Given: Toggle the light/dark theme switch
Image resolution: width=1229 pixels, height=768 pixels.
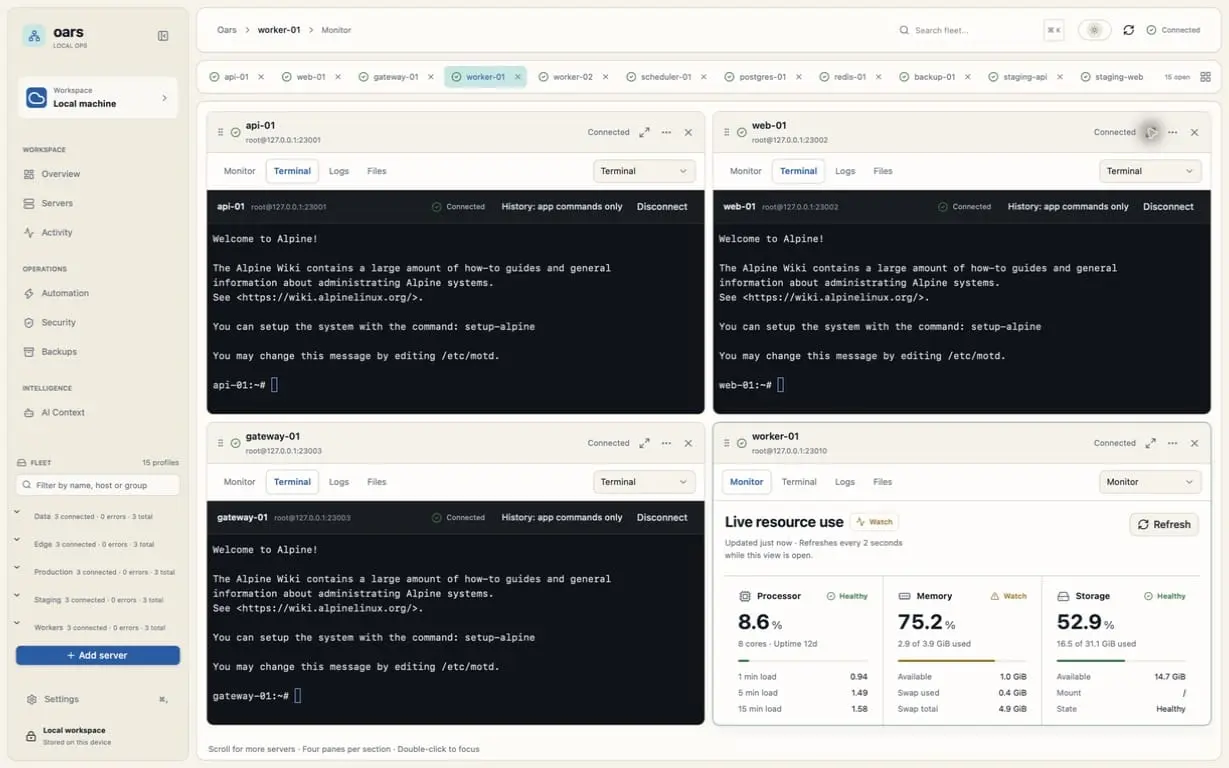Looking at the screenshot, I should pyautogui.click(x=1094, y=30).
